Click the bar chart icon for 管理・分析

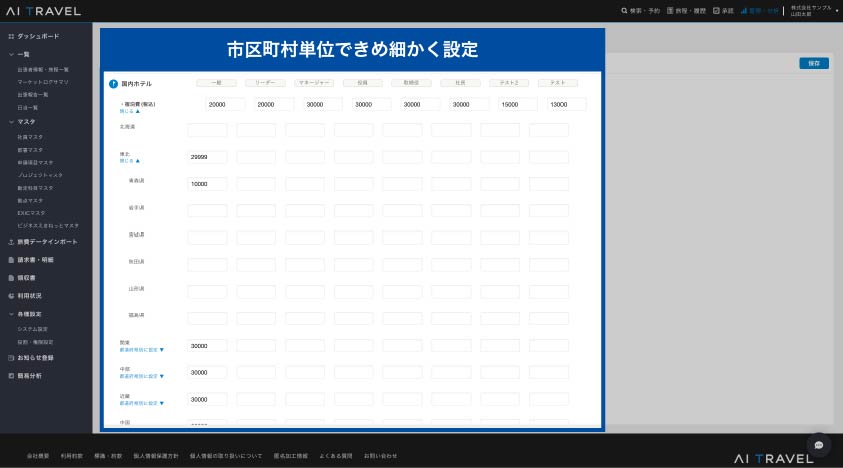click(744, 11)
